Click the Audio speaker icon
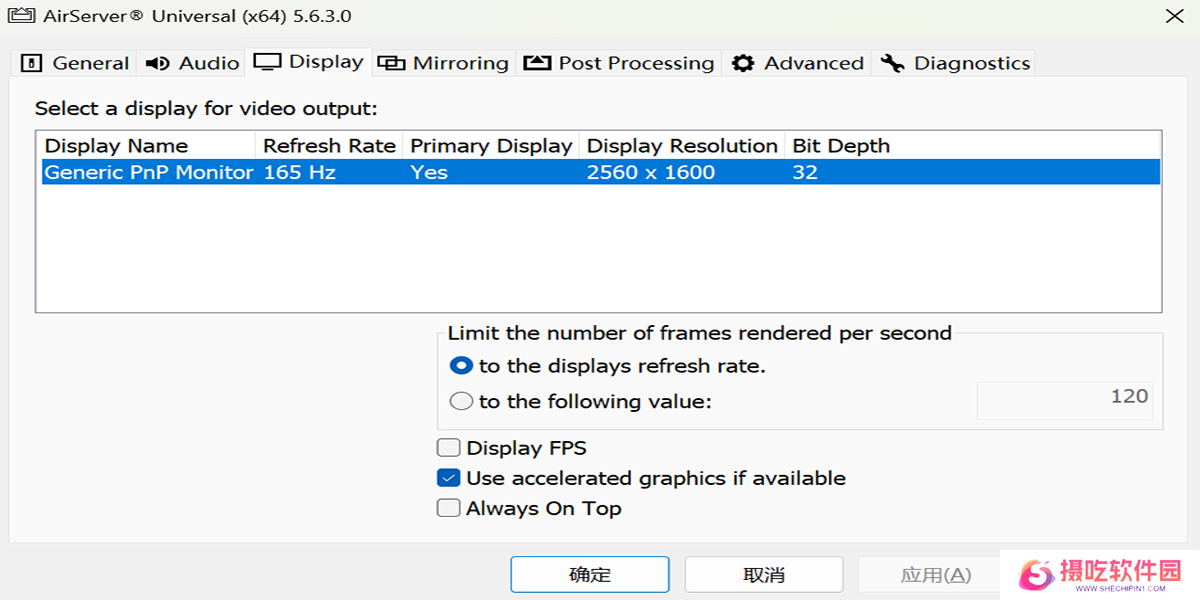 point(157,64)
